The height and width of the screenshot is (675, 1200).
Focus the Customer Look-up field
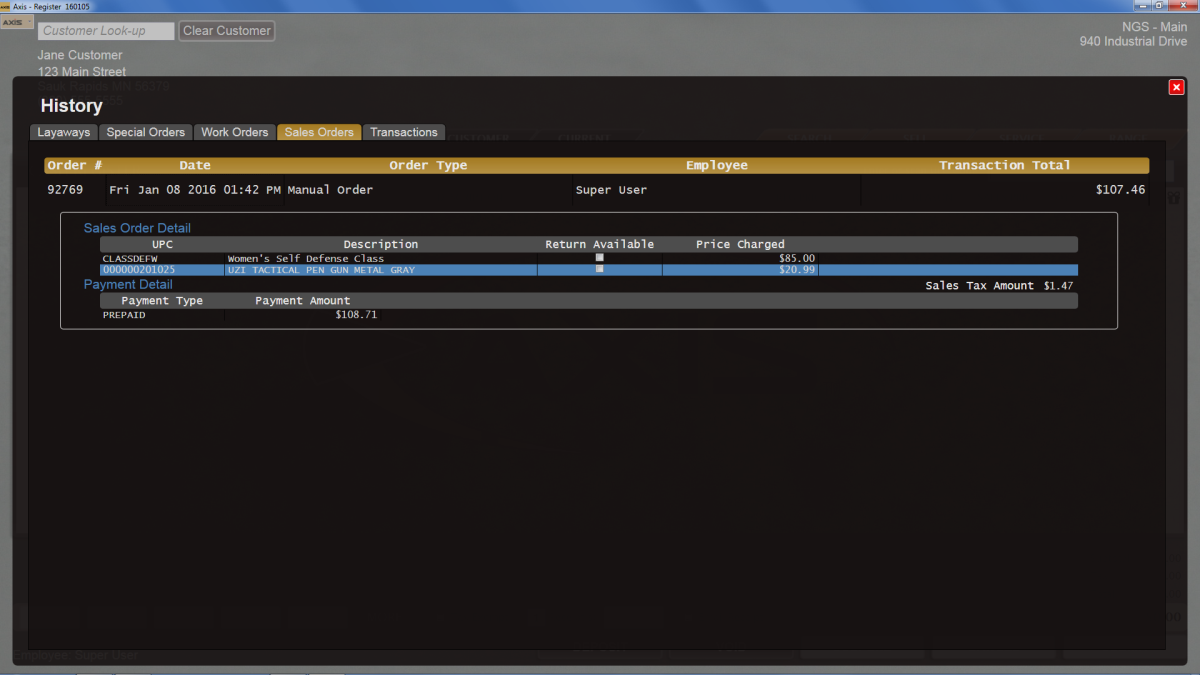106,31
